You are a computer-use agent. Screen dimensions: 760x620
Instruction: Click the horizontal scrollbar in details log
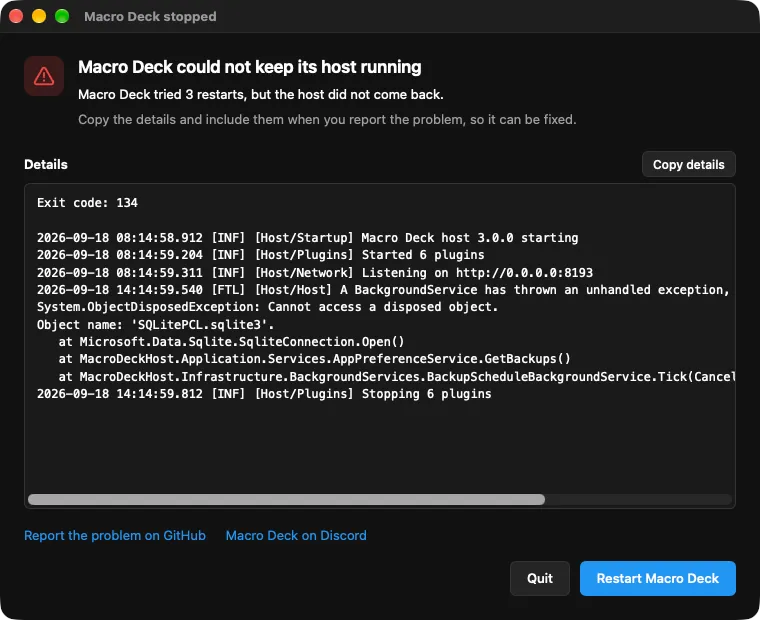286,499
